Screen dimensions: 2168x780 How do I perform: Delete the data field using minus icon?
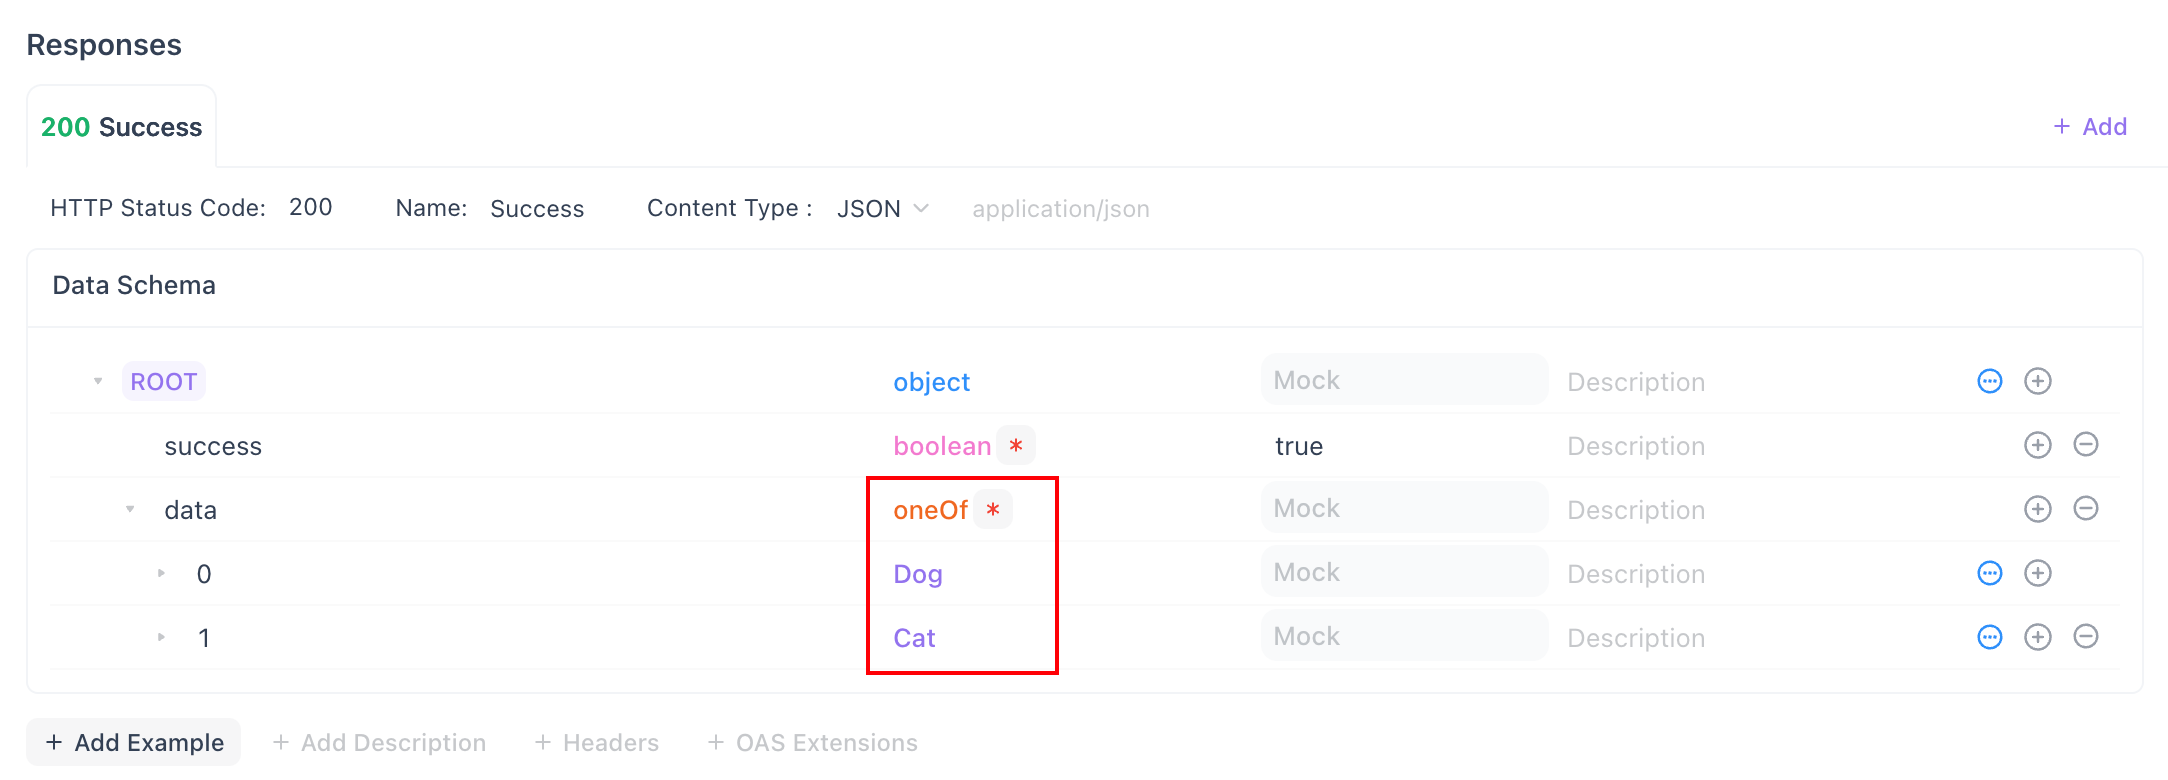pyautogui.click(x=2087, y=509)
